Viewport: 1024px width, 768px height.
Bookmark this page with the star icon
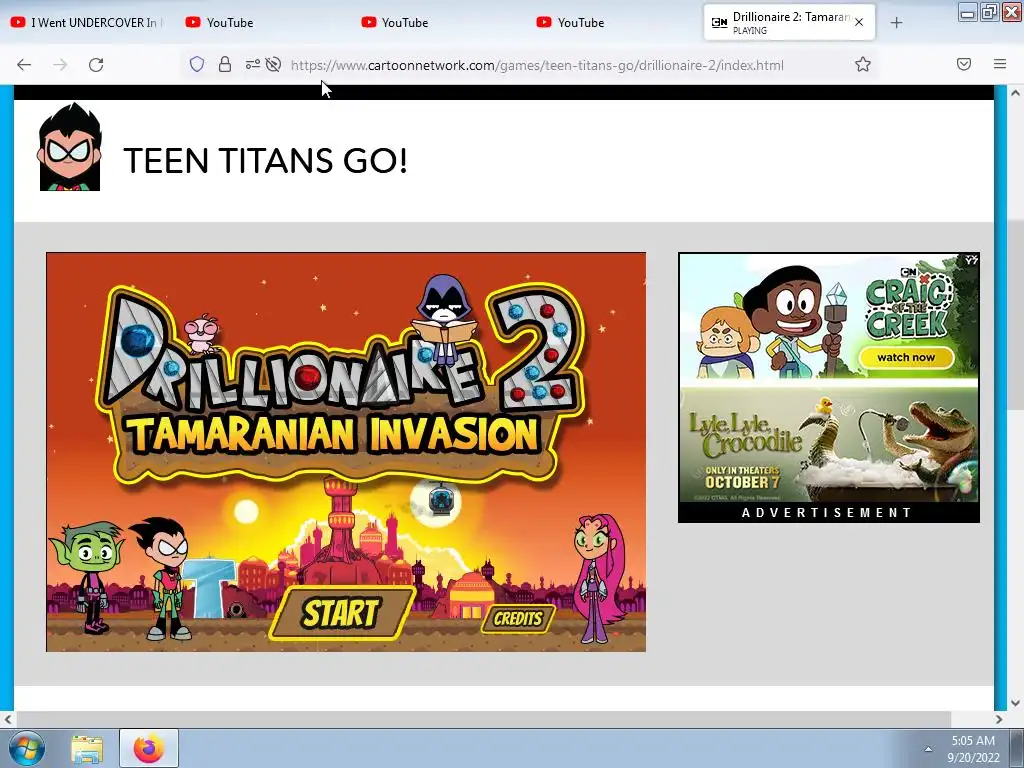pyautogui.click(x=863, y=64)
